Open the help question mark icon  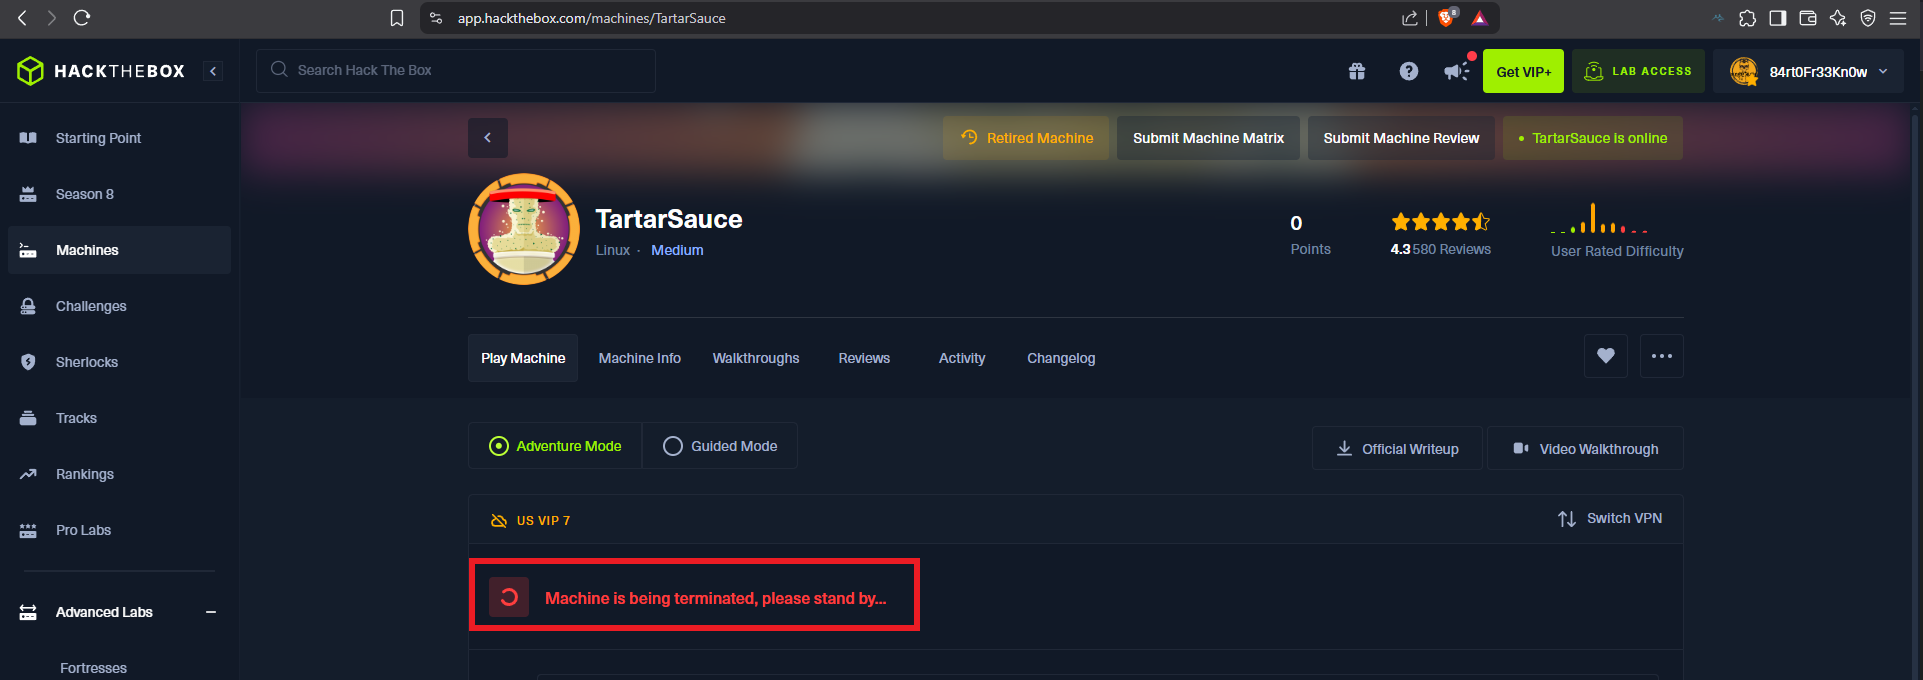(1409, 71)
